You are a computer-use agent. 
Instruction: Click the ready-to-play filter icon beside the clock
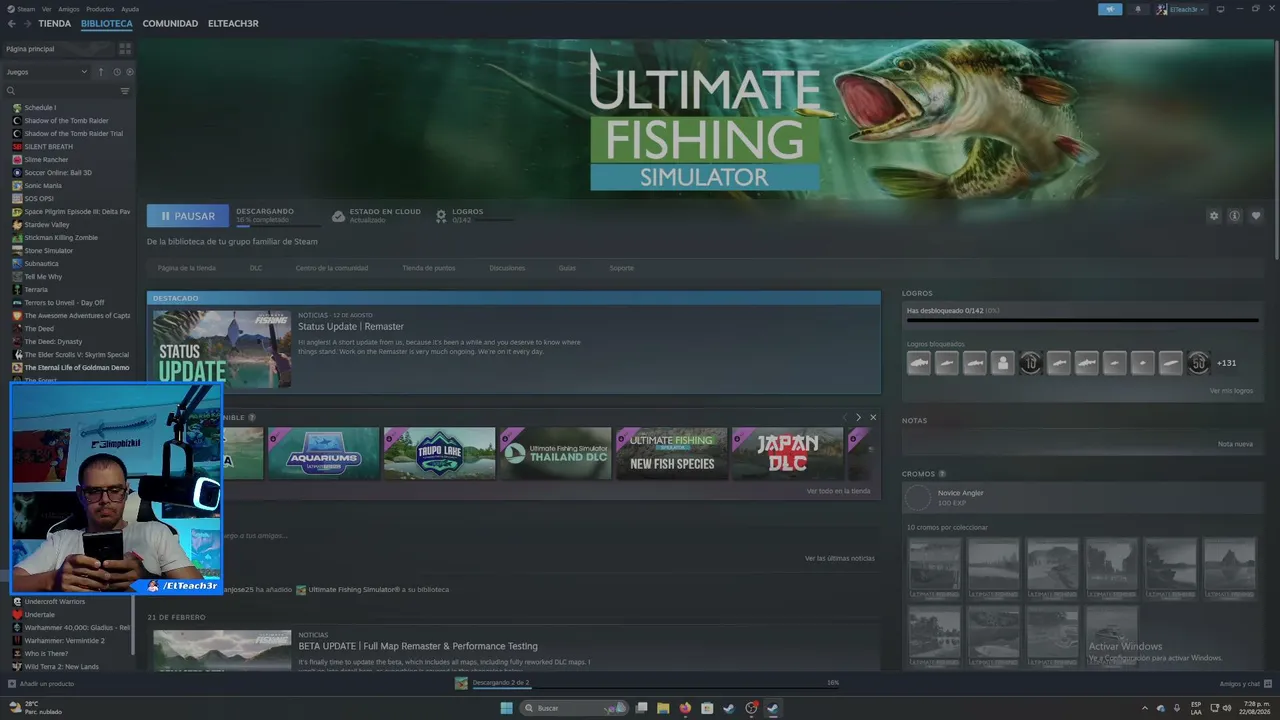click(130, 72)
